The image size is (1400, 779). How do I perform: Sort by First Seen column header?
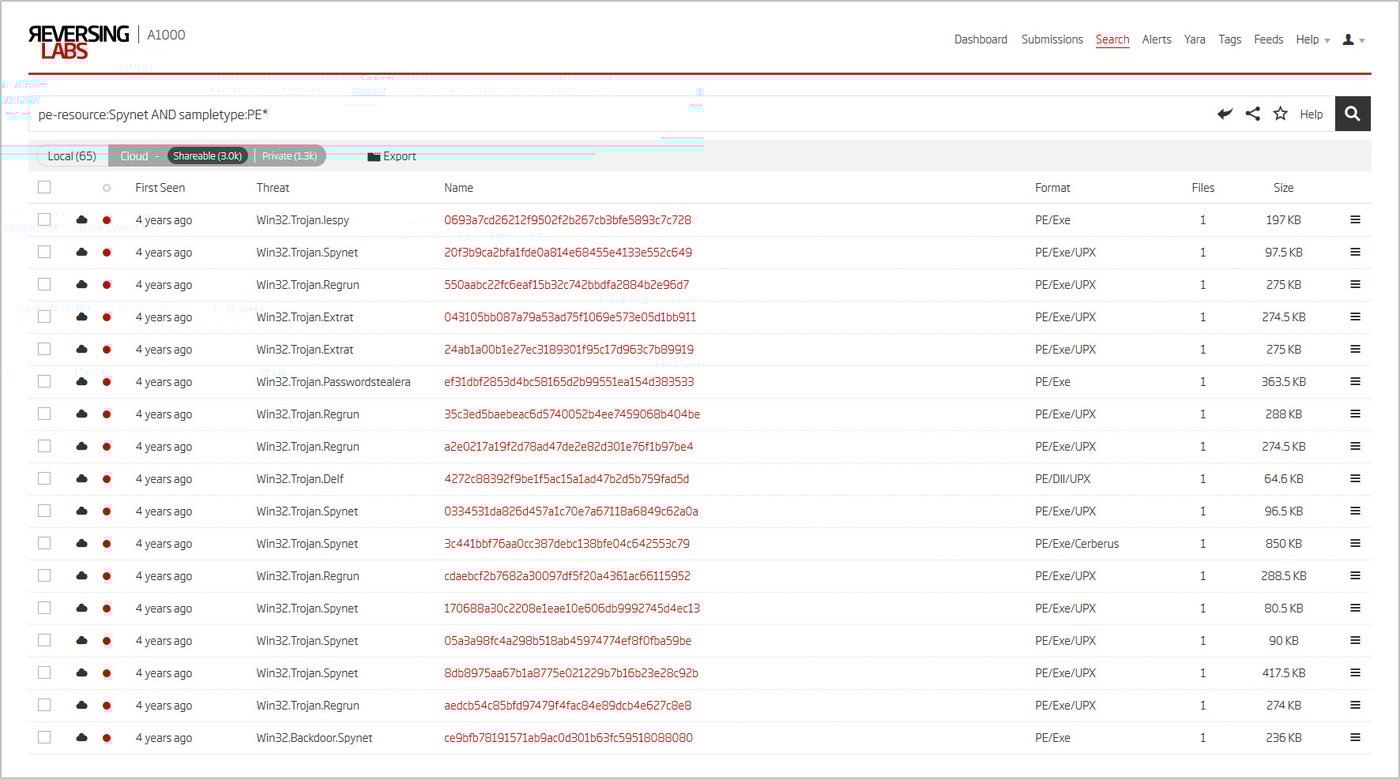(160, 188)
